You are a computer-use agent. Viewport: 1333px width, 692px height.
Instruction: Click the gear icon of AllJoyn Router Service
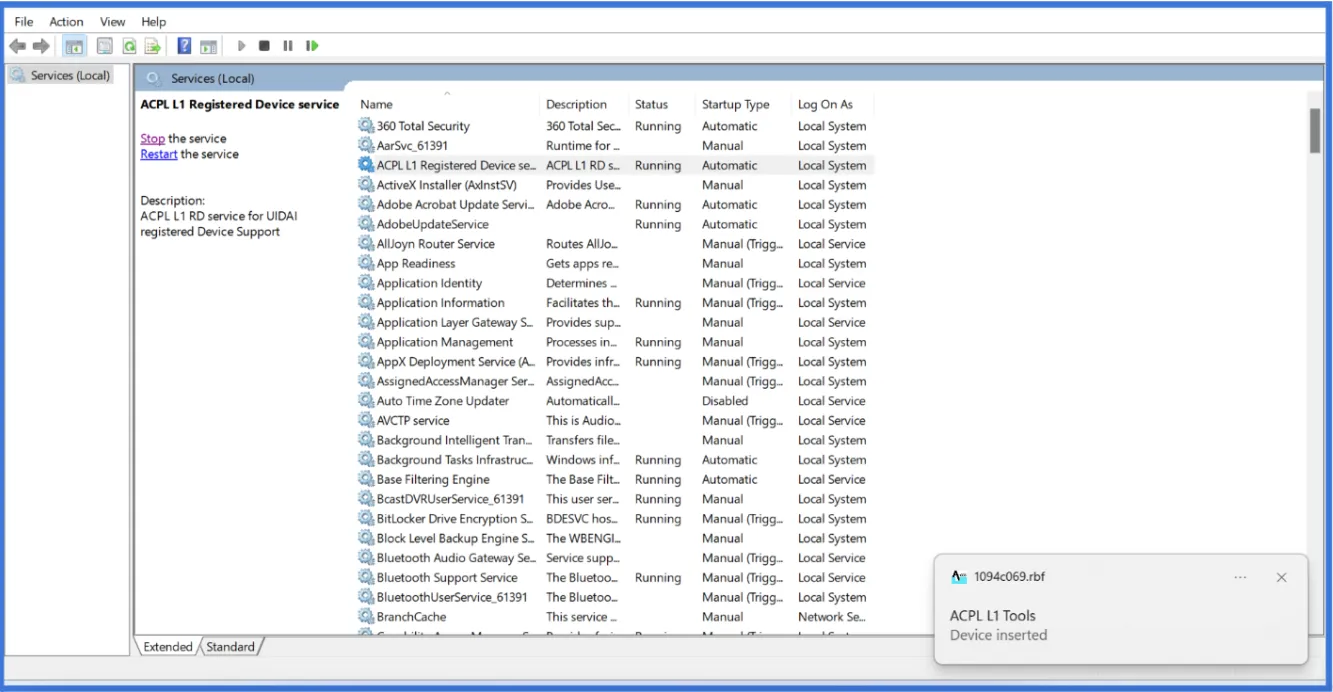(366, 244)
